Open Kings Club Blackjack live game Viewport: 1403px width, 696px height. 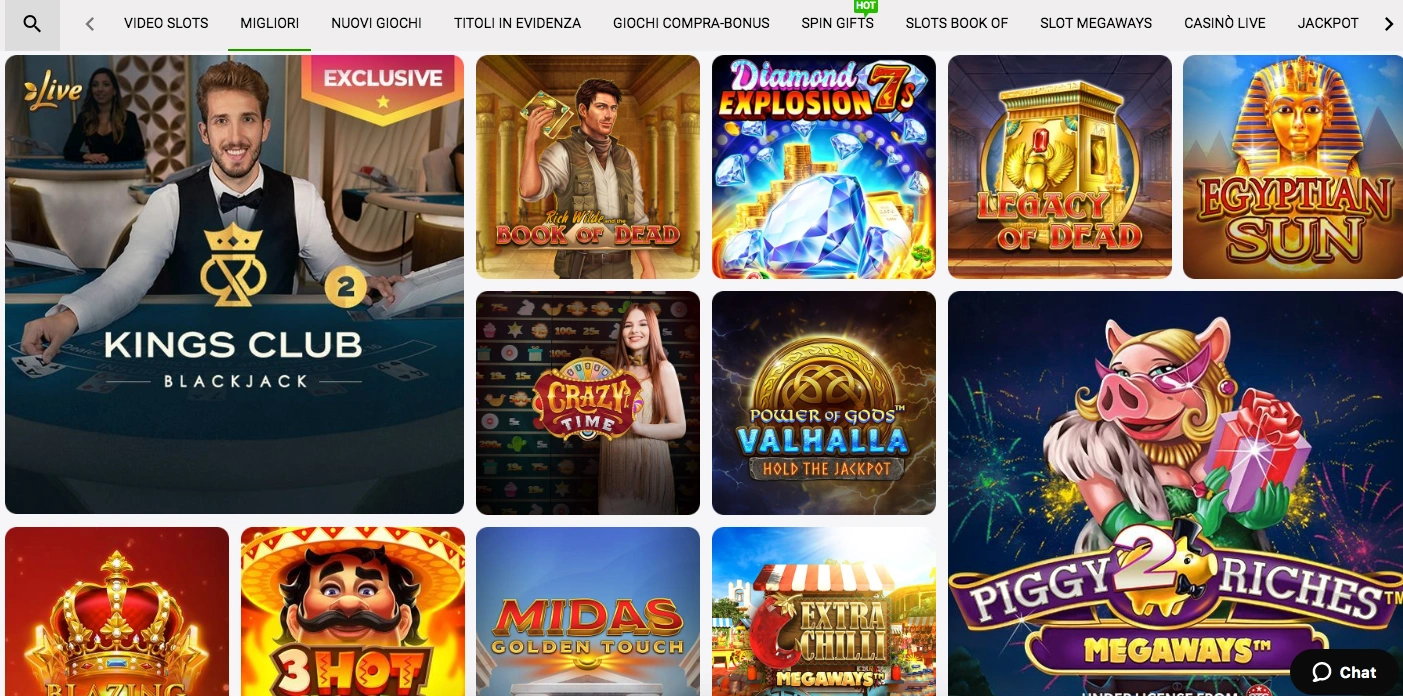click(234, 284)
